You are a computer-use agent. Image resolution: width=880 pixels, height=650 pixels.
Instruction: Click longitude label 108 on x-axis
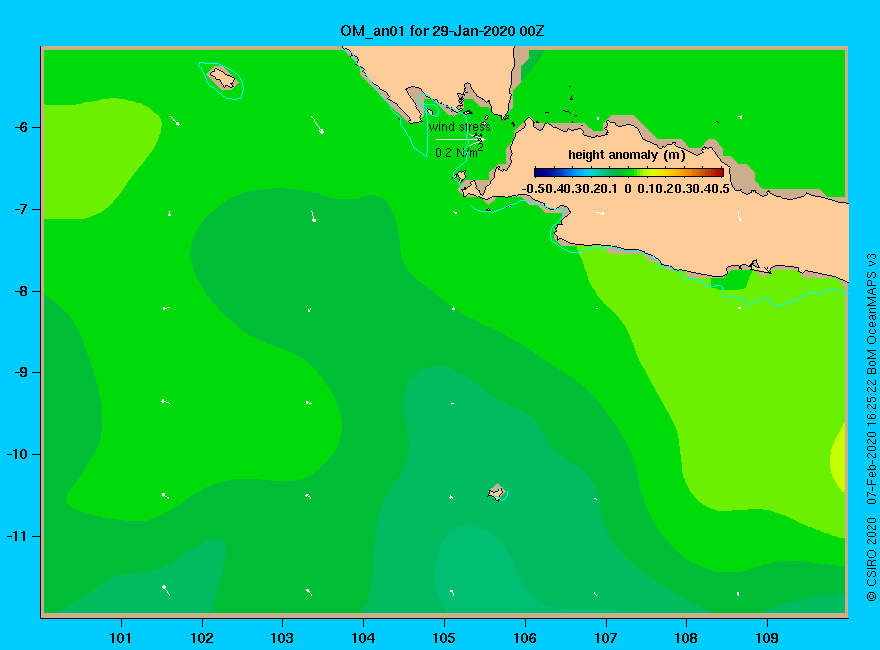[x=686, y=638]
